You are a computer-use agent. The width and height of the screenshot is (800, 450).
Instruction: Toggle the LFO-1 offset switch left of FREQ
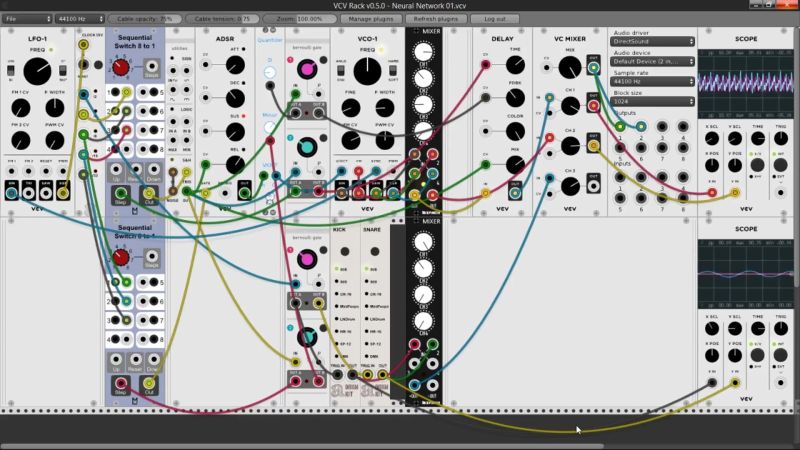coord(11,70)
